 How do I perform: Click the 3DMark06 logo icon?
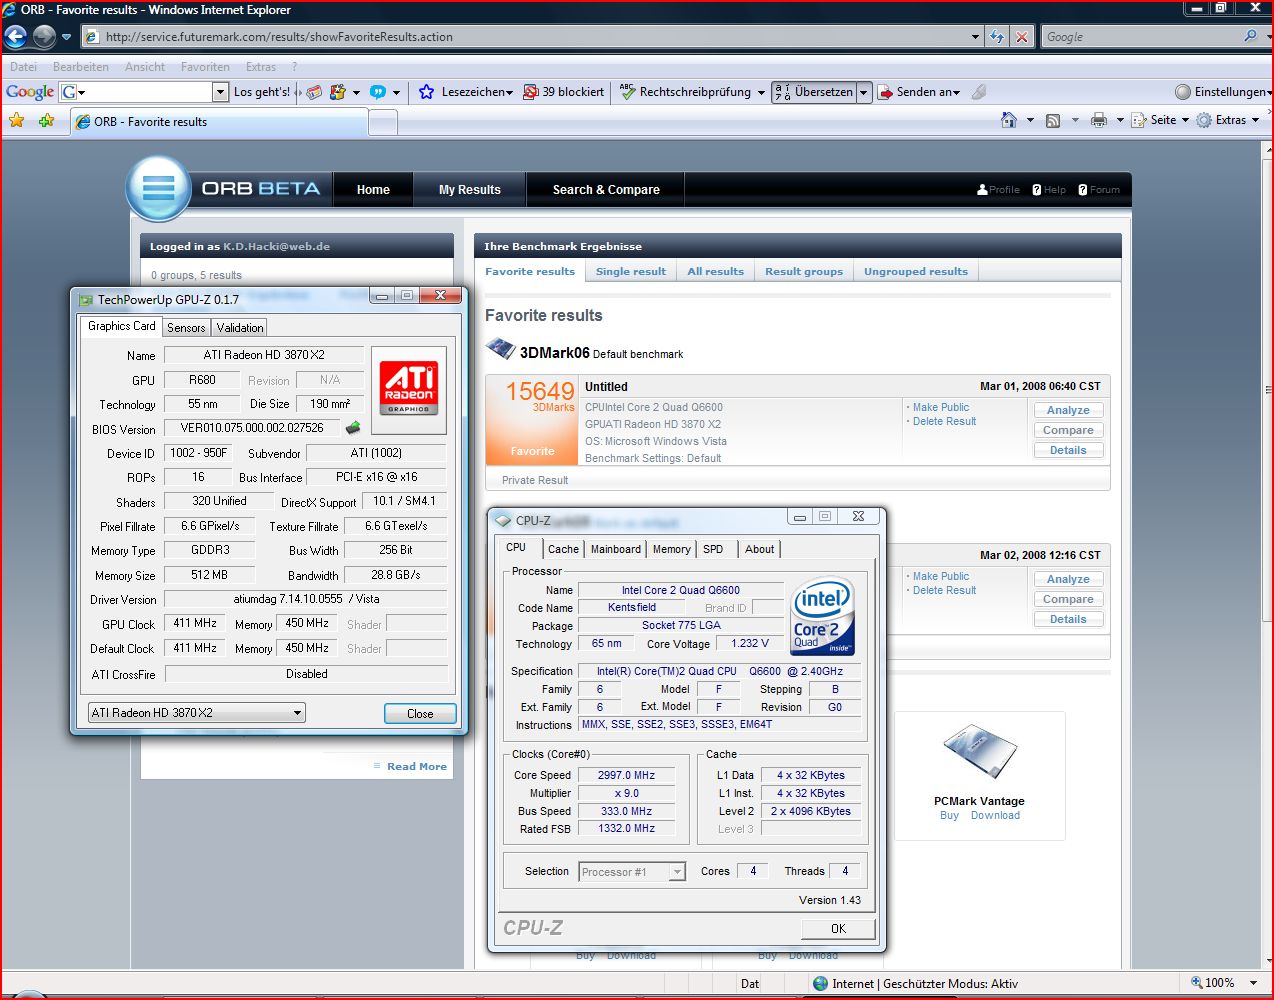(500, 349)
